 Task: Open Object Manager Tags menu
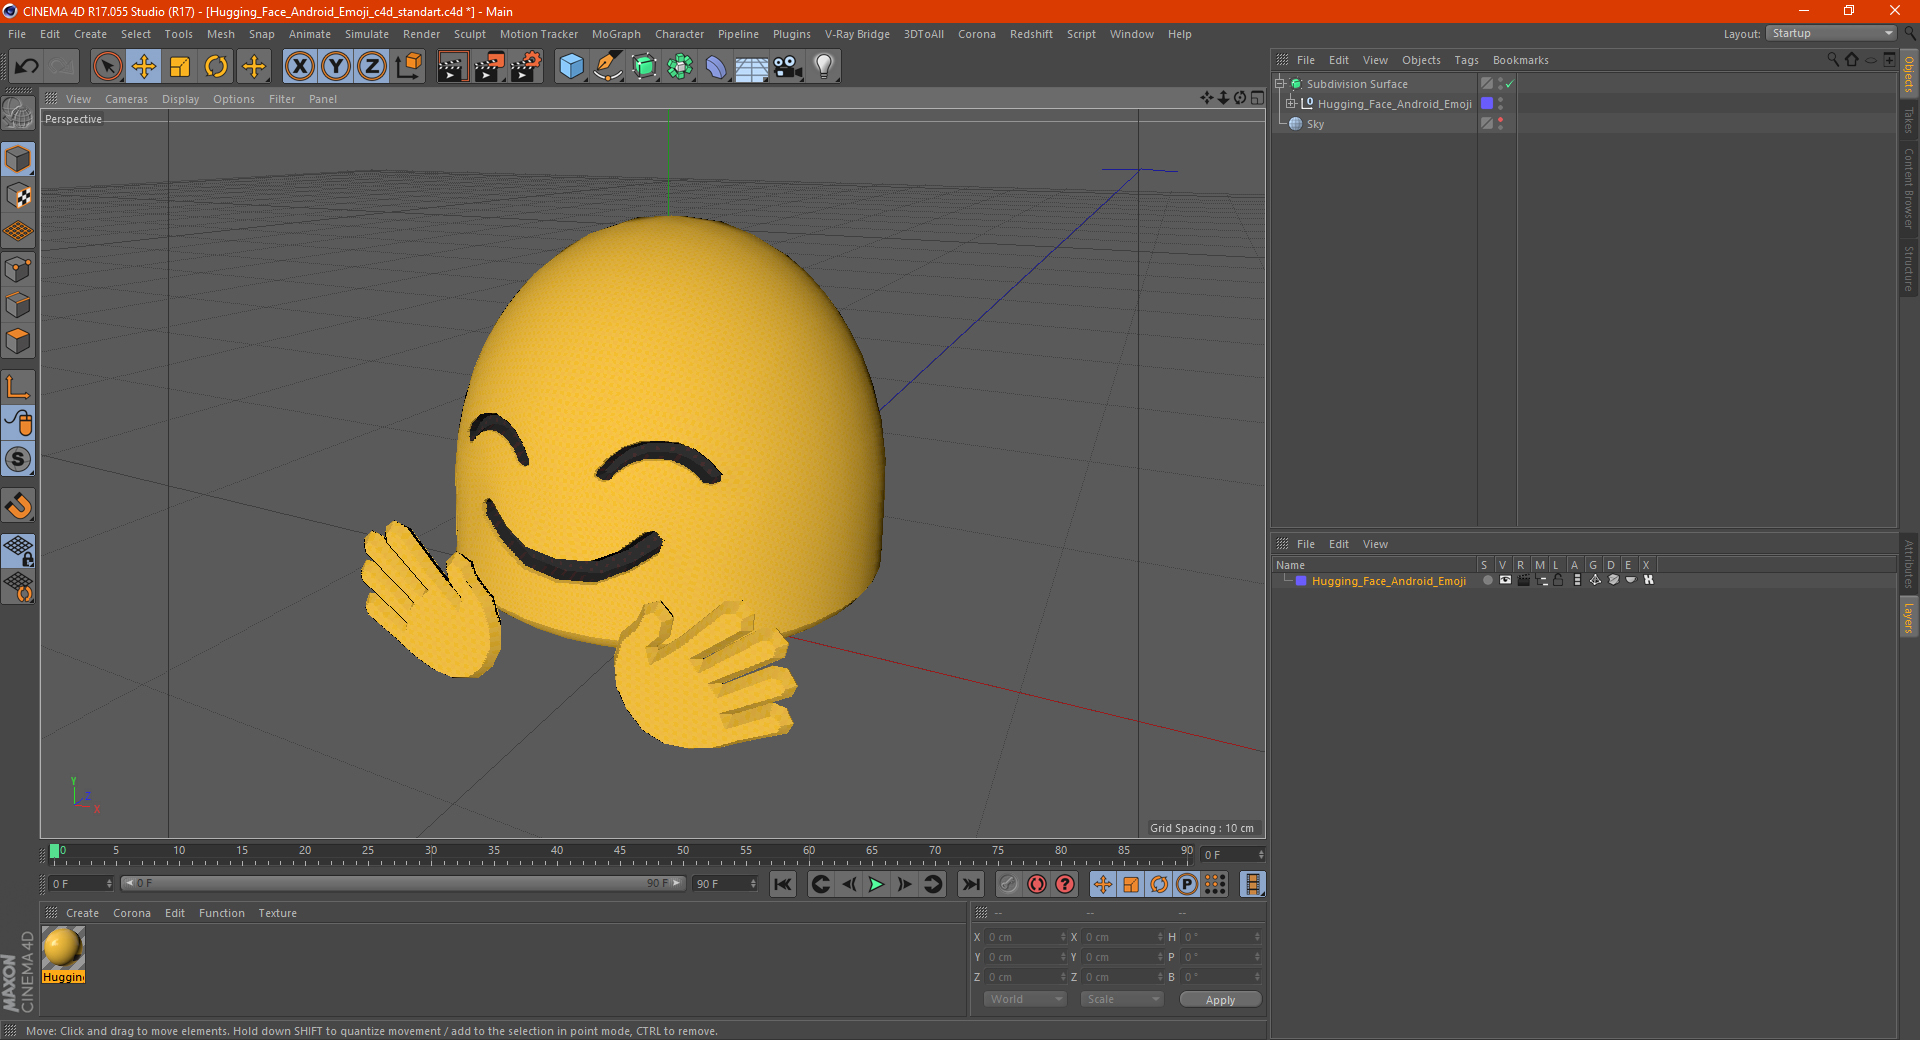pos(1466,60)
